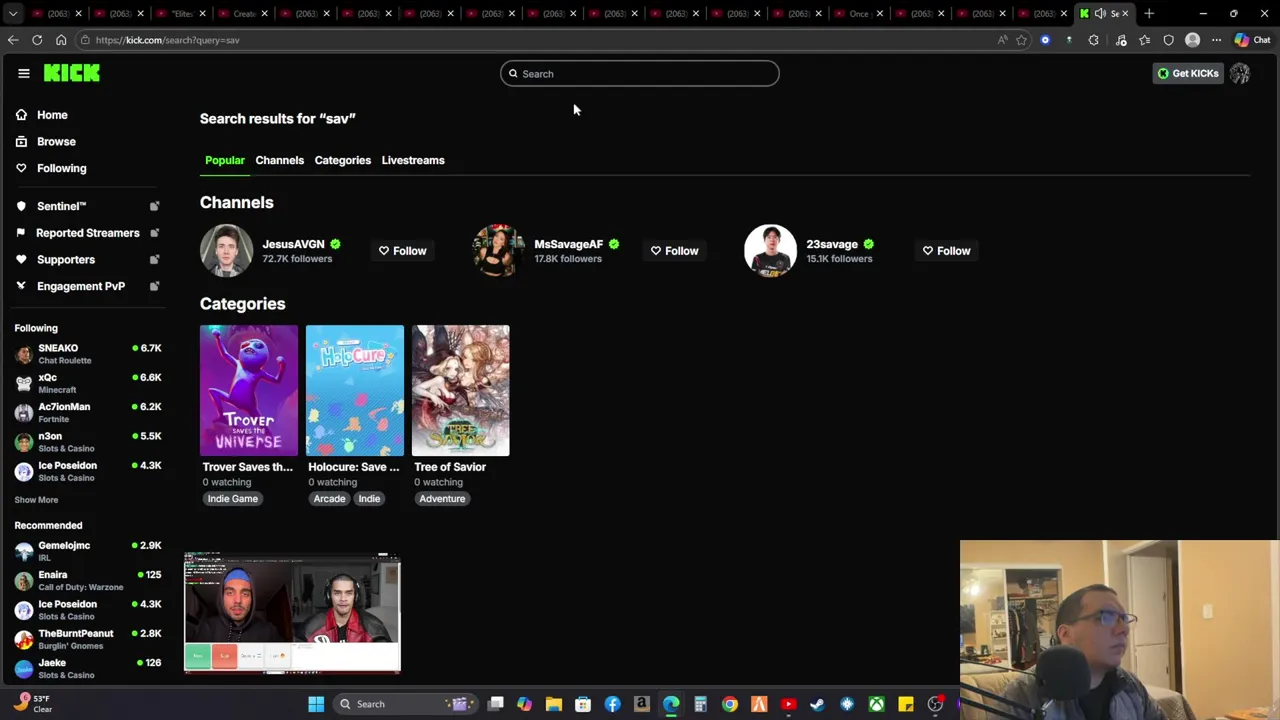Open the Browse section in sidebar
The width and height of the screenshot is (1280, 720).
click(x=56, y=142)
